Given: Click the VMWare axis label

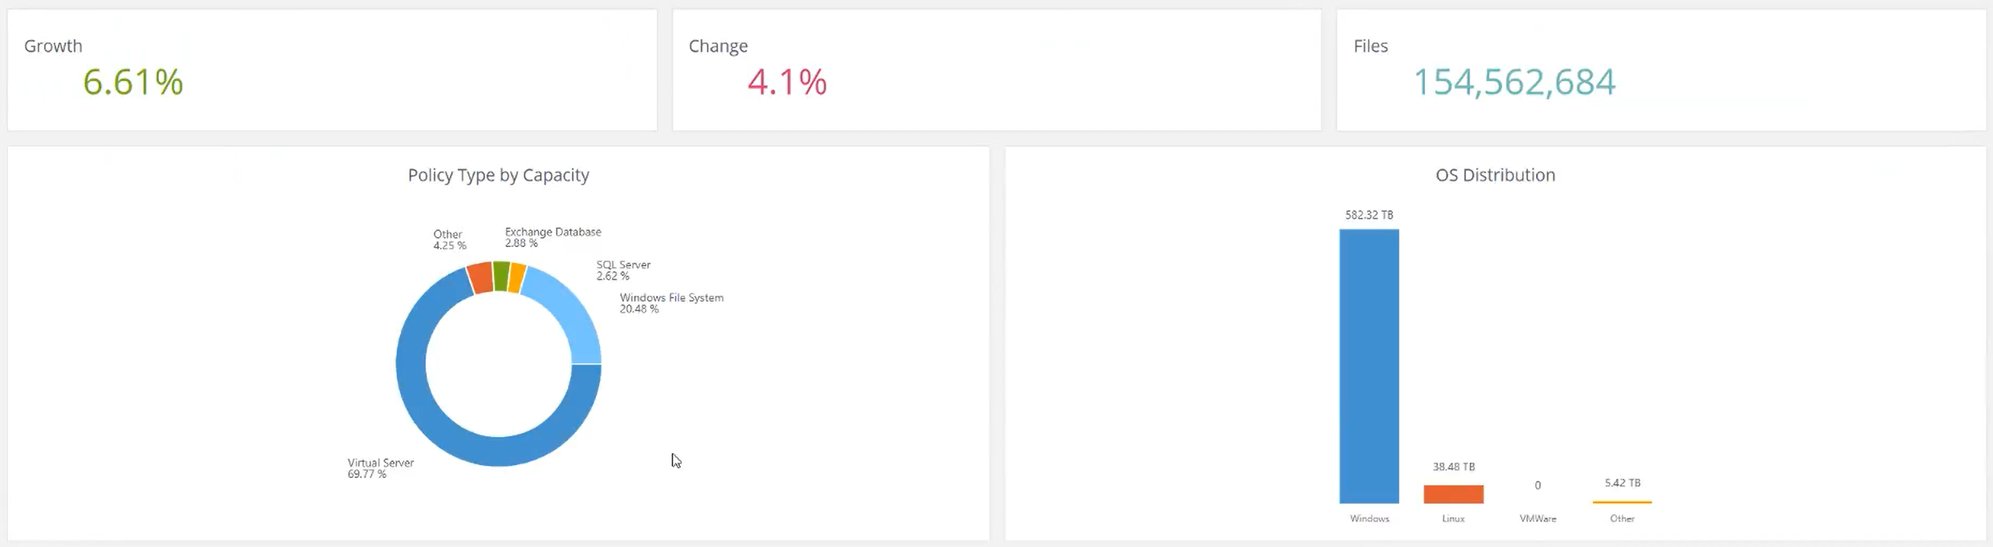Looking at the screenshot, I should (1537, 519).
